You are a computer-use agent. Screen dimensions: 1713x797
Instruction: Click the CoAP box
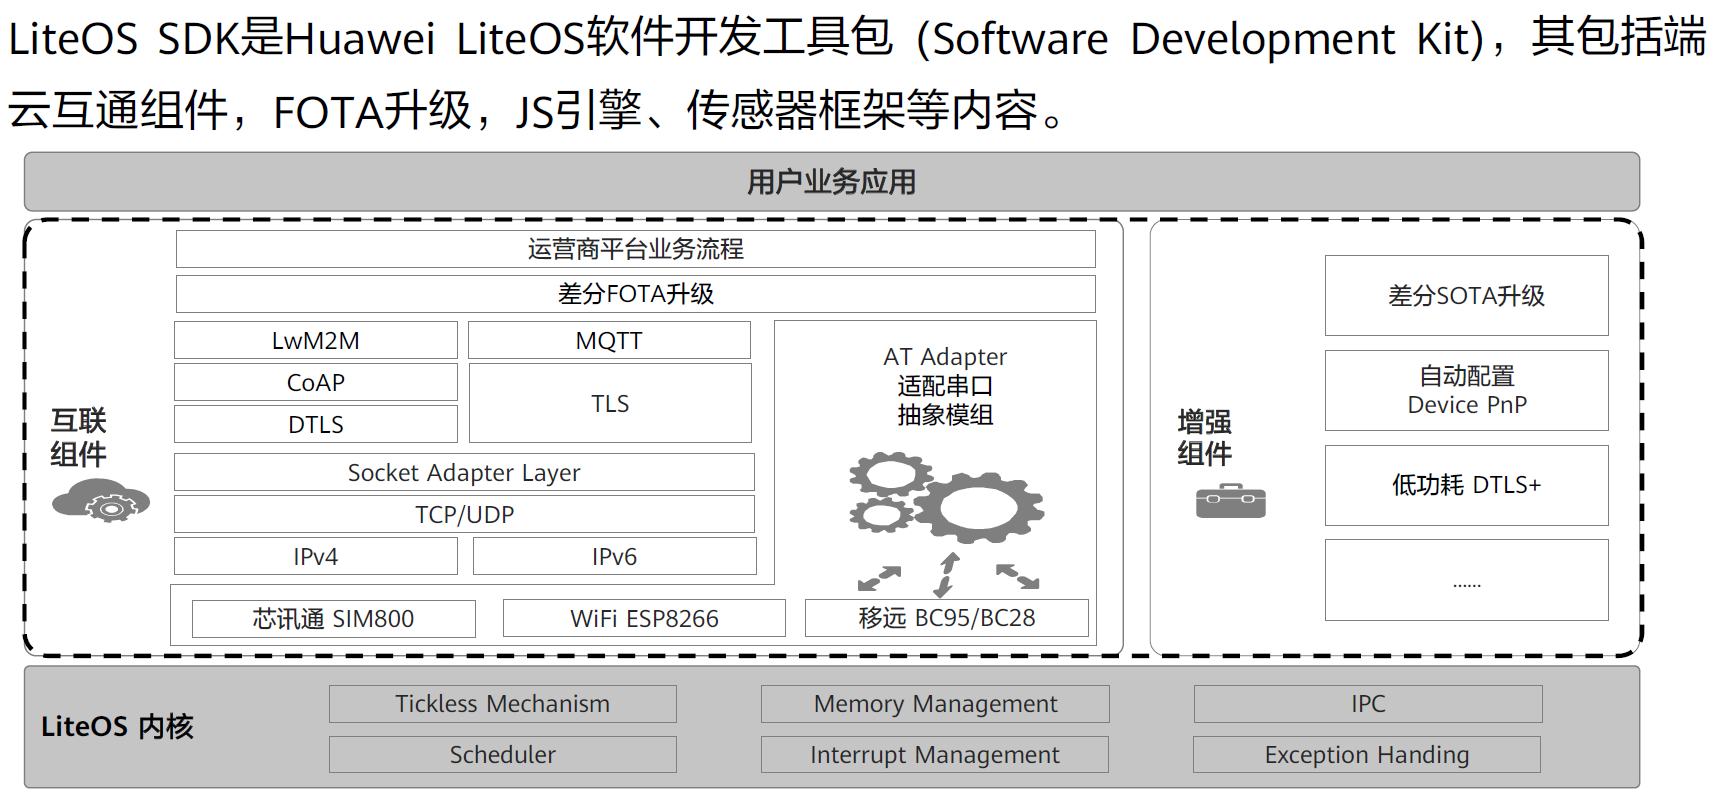point(316,382)
